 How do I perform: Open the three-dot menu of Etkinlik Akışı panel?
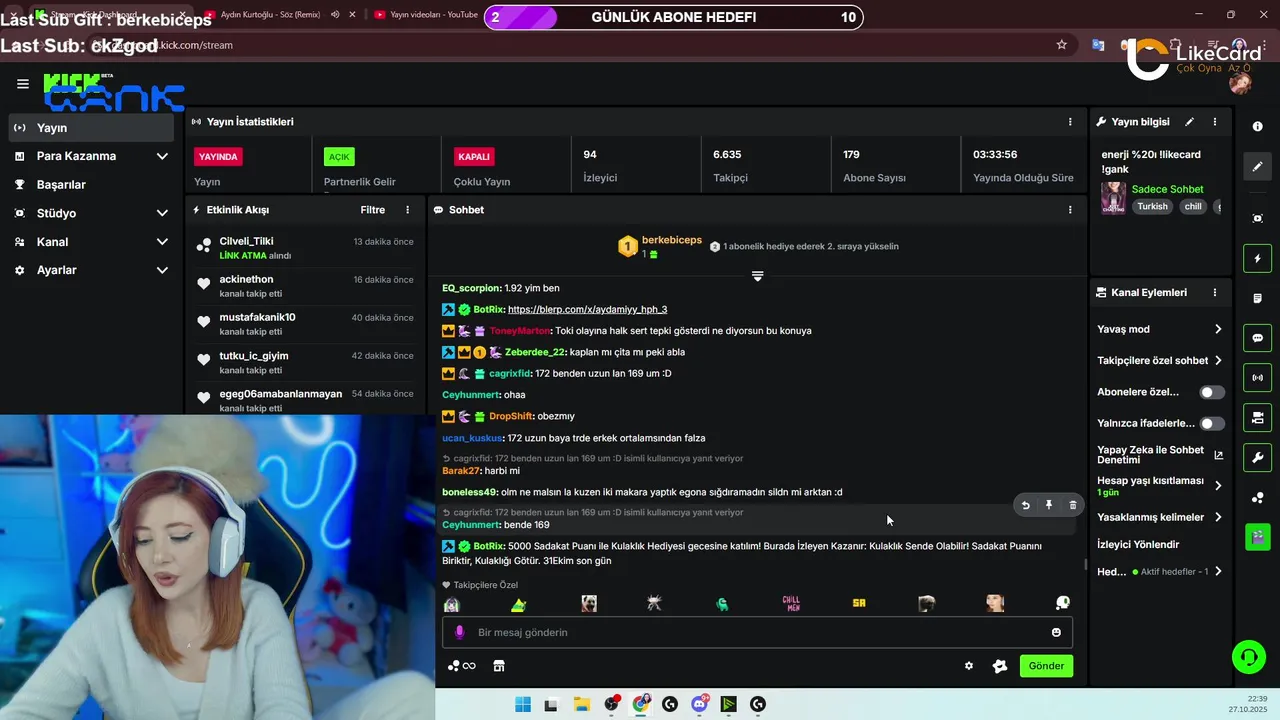[x=407, y=210]
